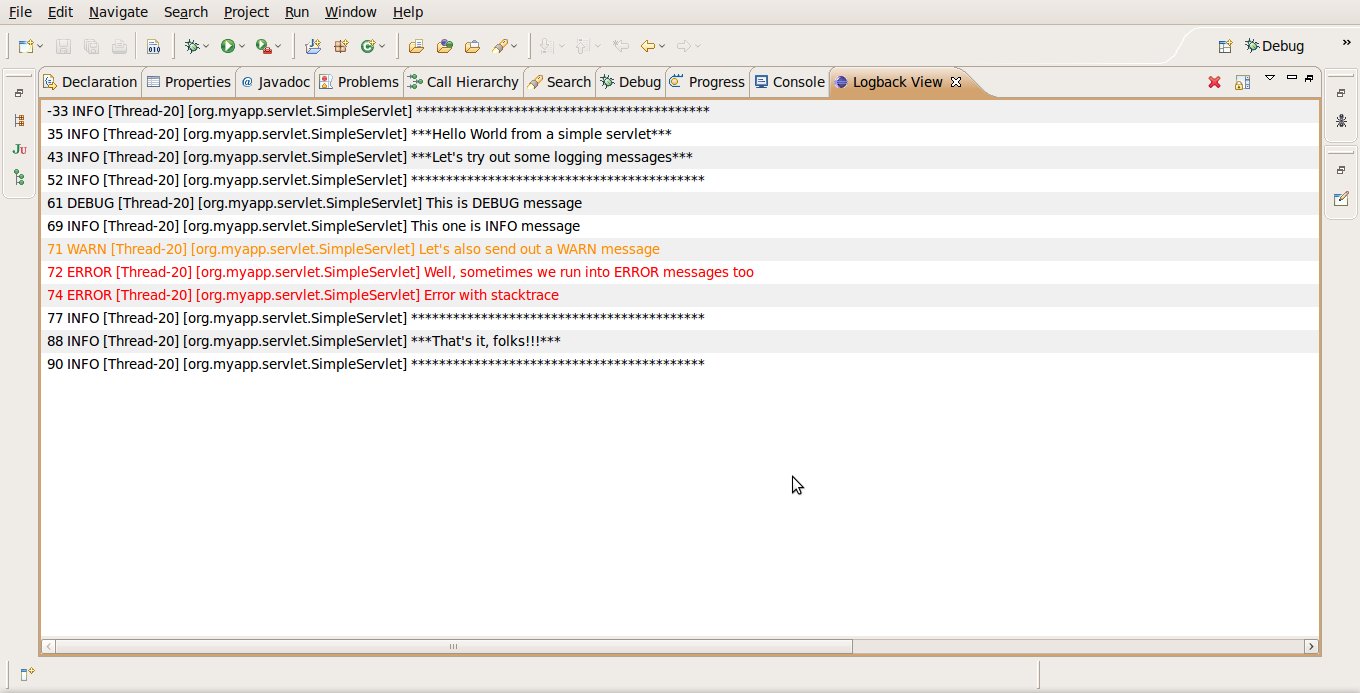Click the JUnit icon in the left sidebar

click(x=18, y=150)
